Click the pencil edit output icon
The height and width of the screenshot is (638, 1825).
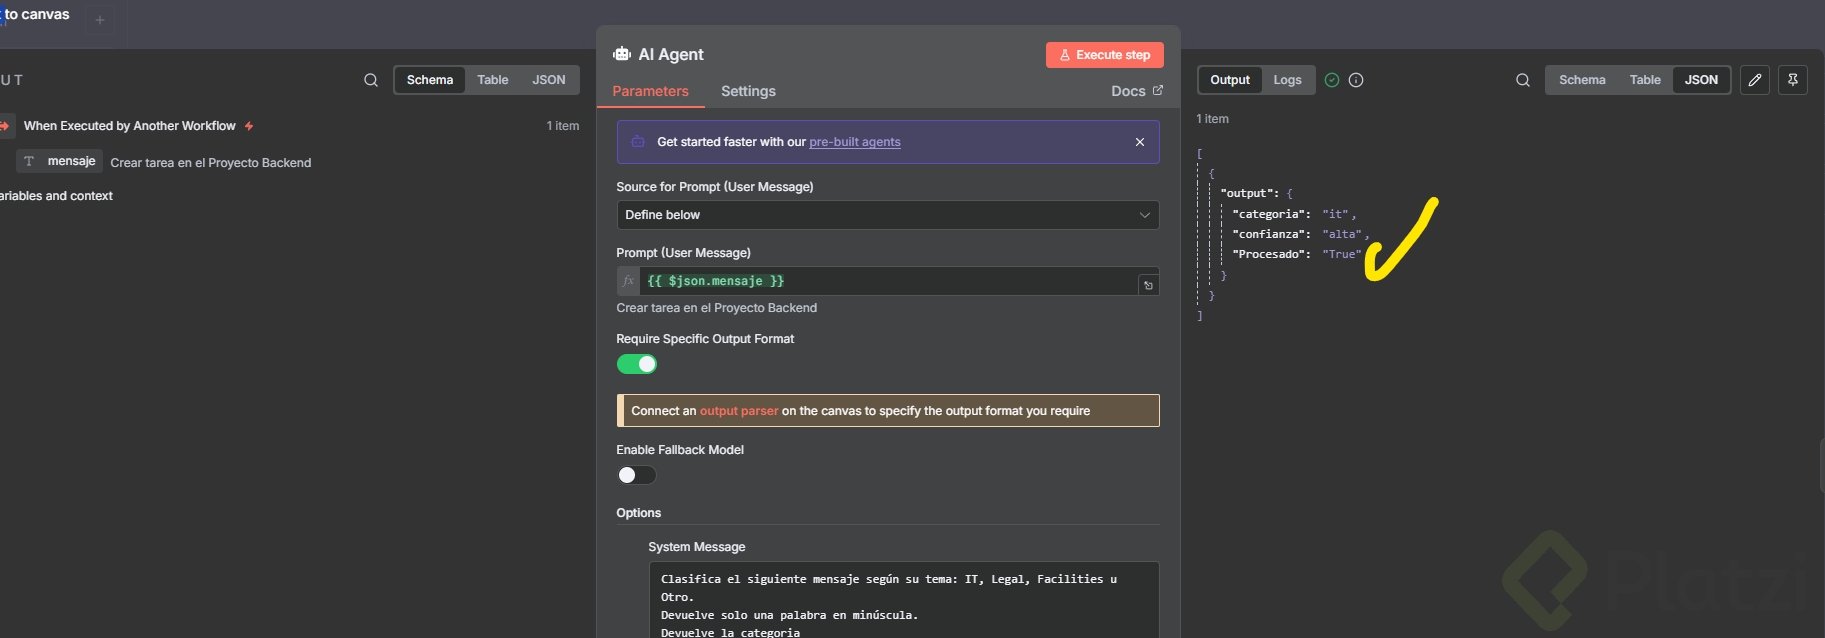1755,80
